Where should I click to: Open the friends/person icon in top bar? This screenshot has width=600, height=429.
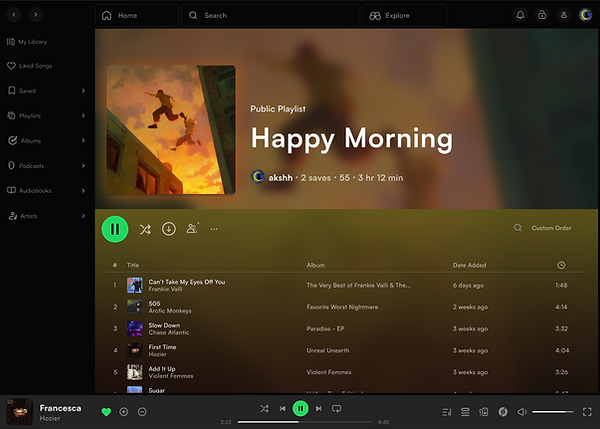pyautogui.click(x=564, y=15)
